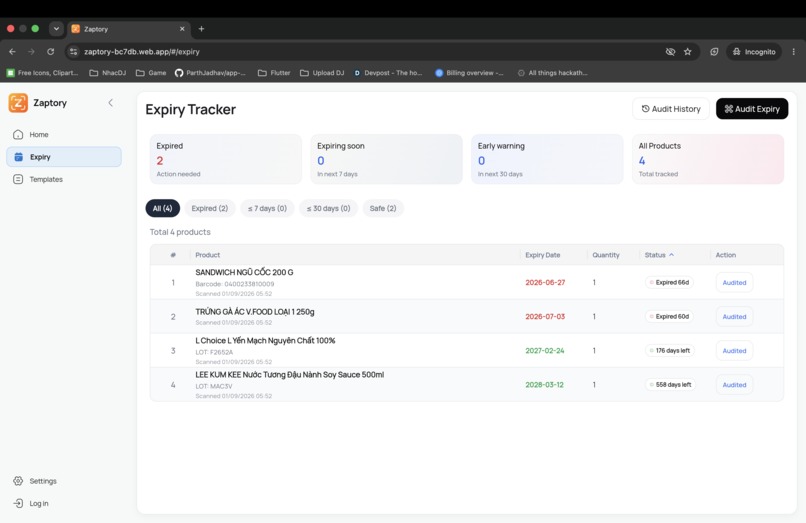
Task: Click product name SANDWICH NGŨ CỐC 200 G
Action: pos(244,272)
